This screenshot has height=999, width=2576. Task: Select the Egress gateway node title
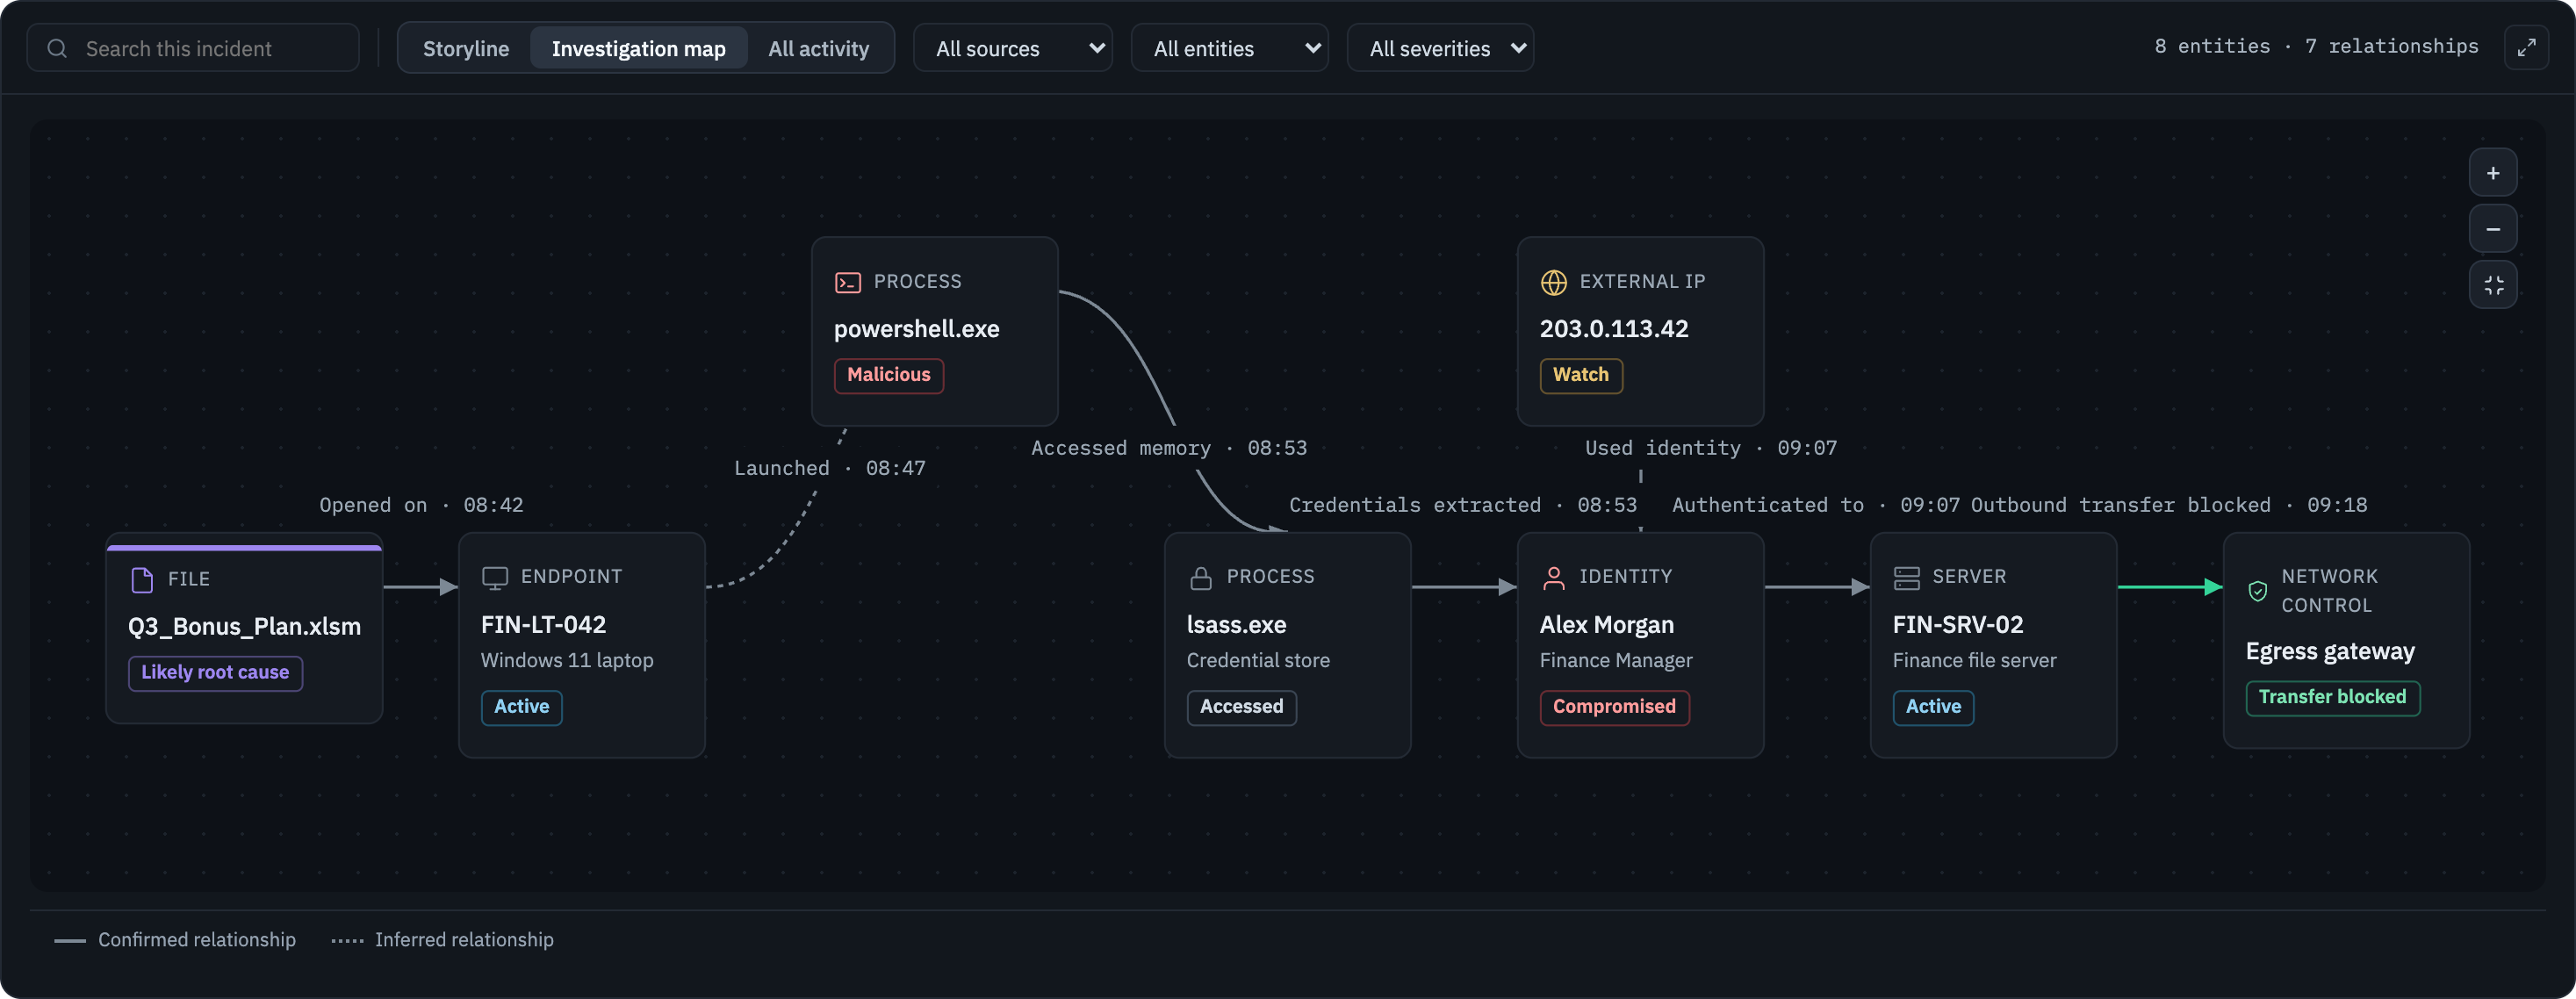tap(2330, 652)
